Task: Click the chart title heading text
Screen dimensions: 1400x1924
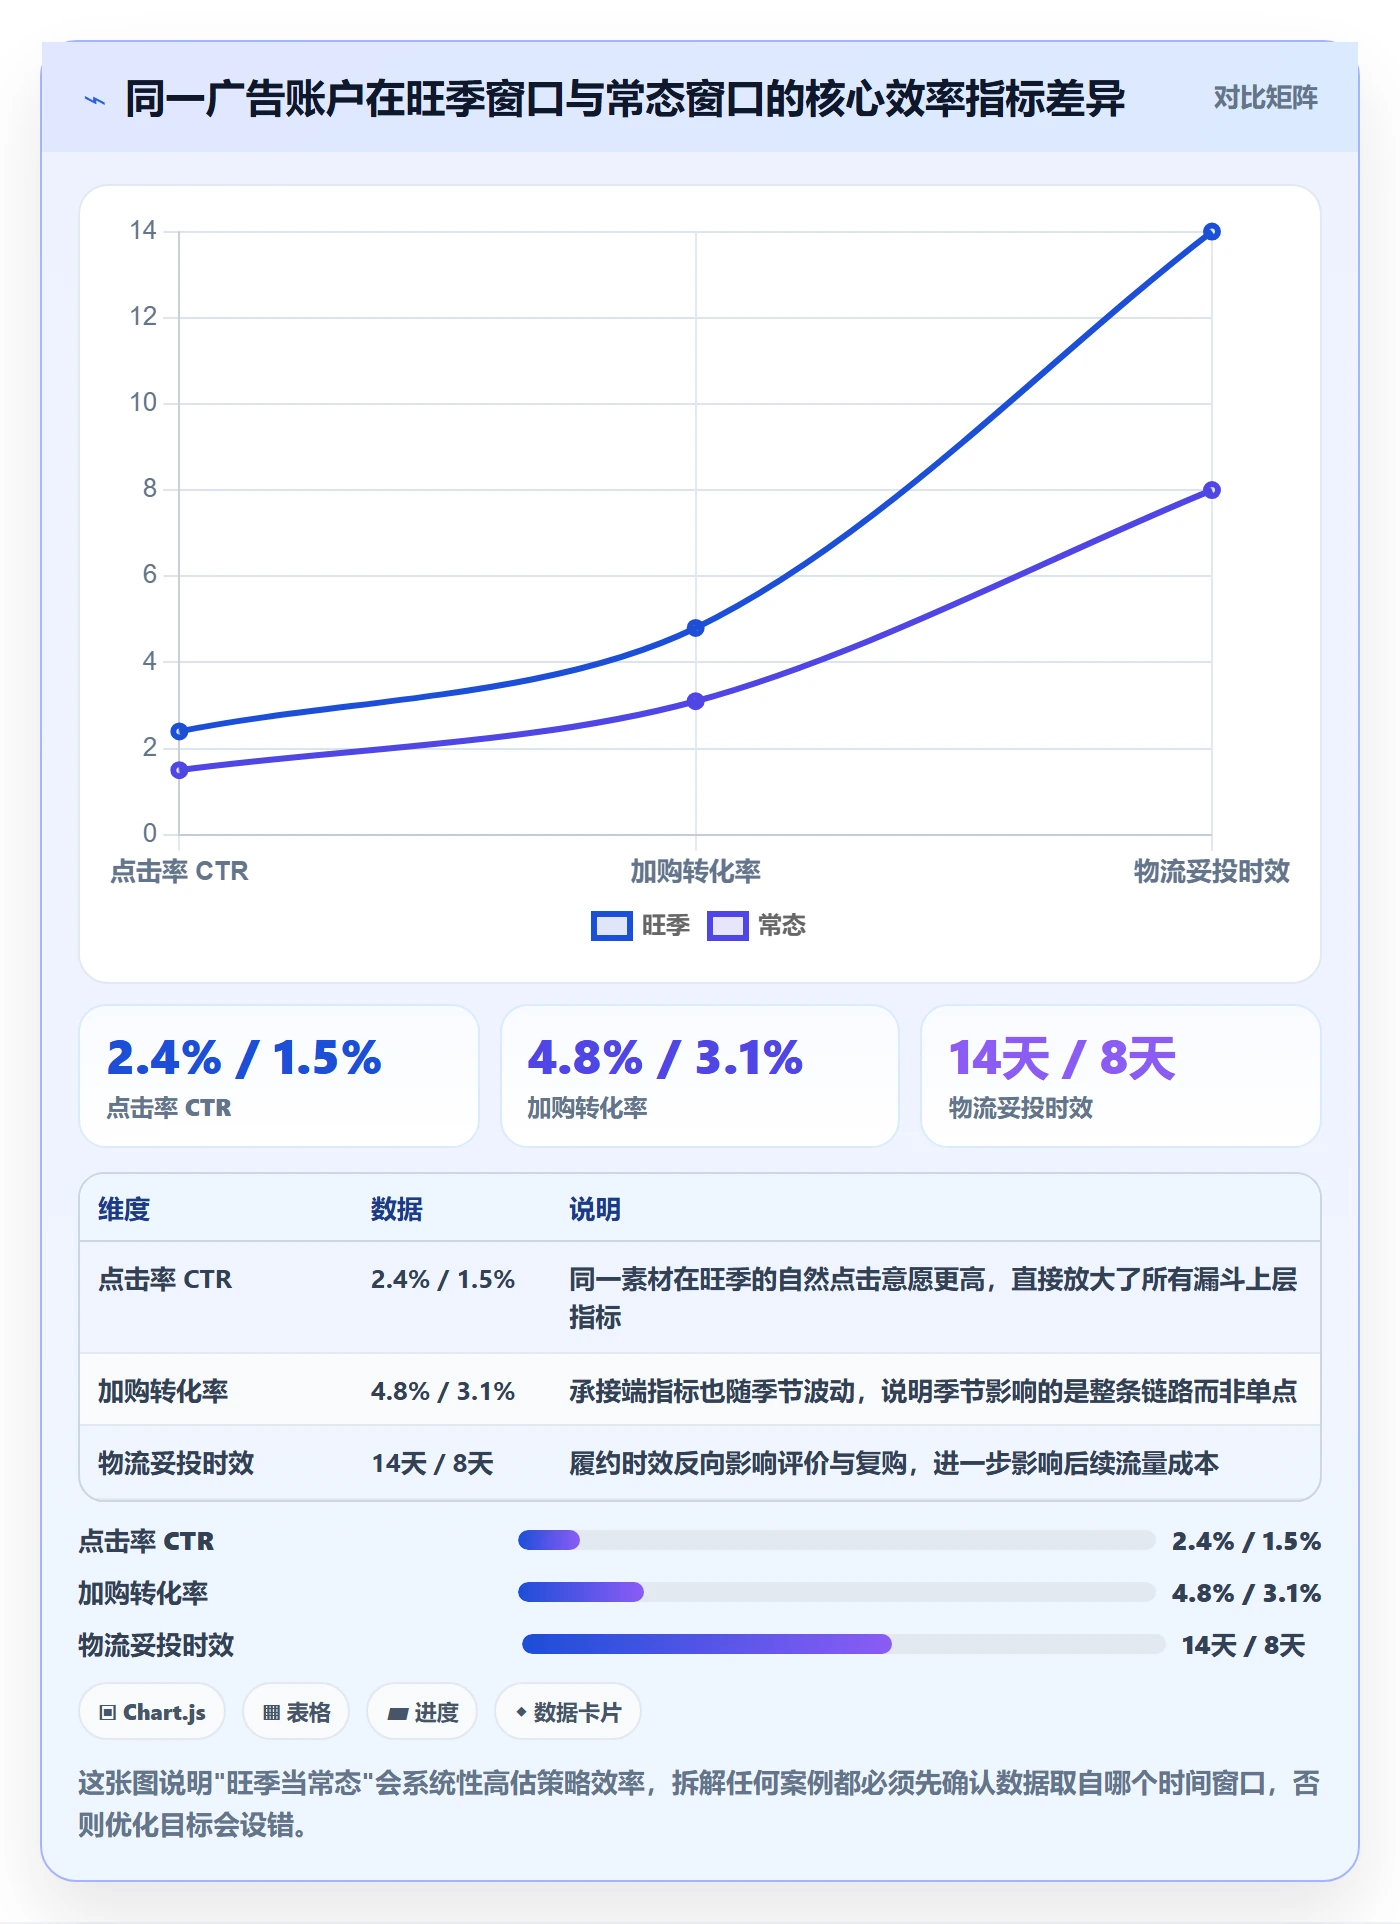Action: (625, 99)
